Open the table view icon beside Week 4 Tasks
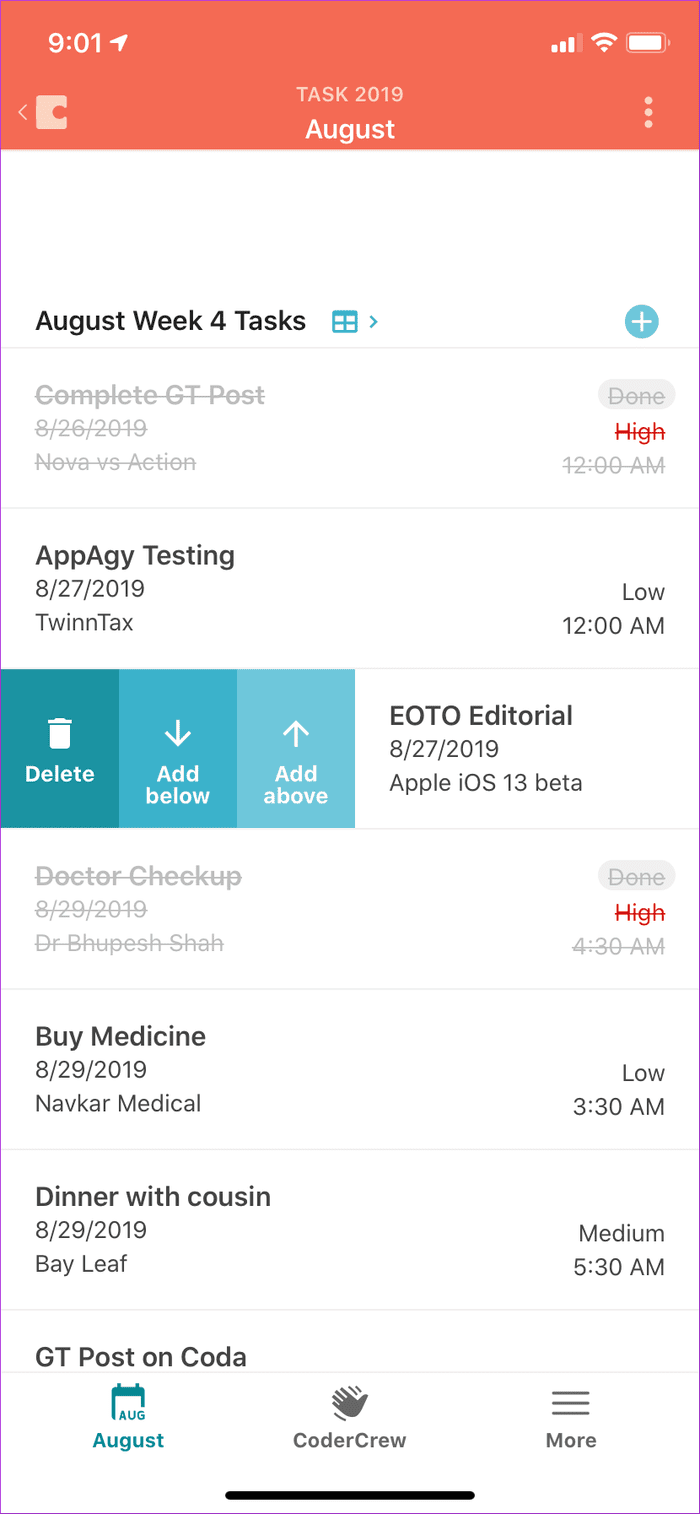 coord(344,322)
